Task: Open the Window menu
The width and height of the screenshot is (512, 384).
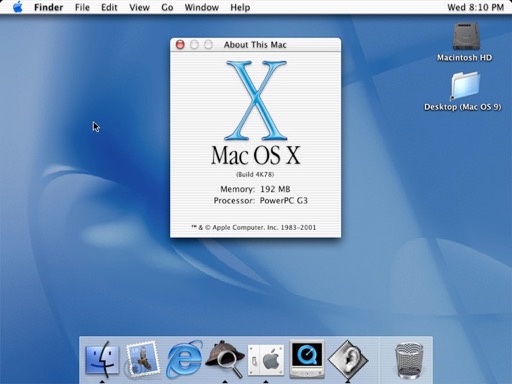Action: 201,7
